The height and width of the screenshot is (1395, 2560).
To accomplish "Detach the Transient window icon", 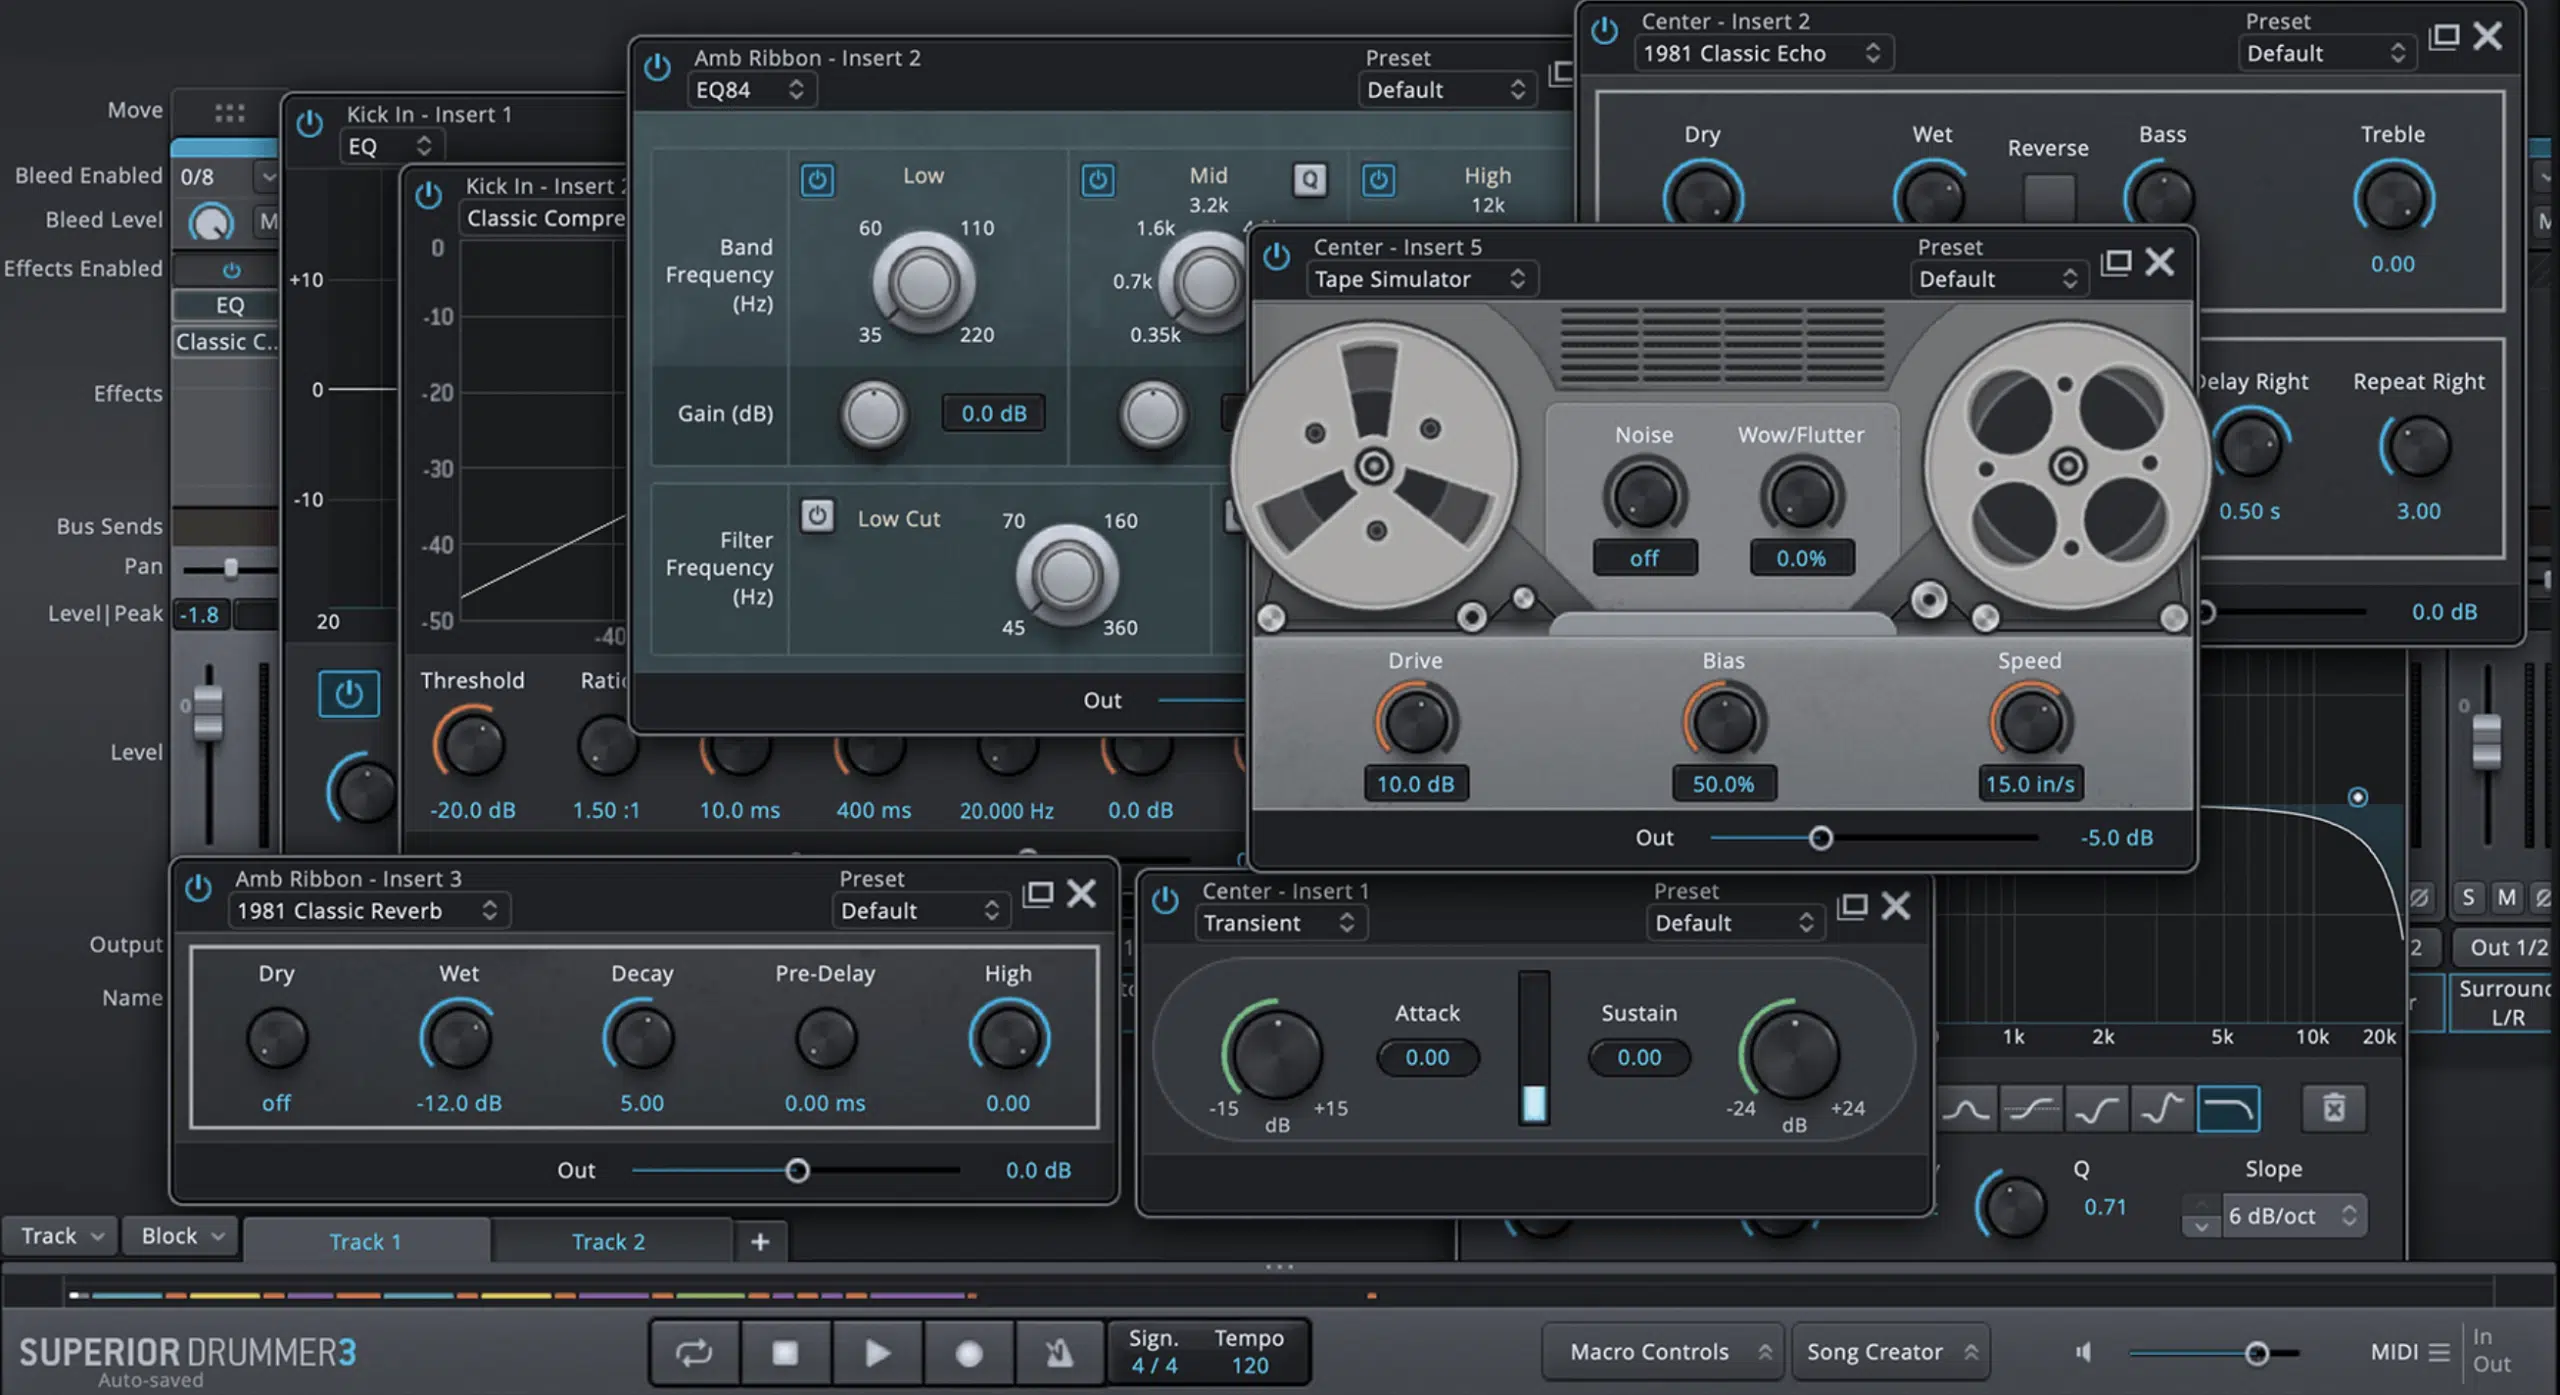I will [x=1852, y=906].
